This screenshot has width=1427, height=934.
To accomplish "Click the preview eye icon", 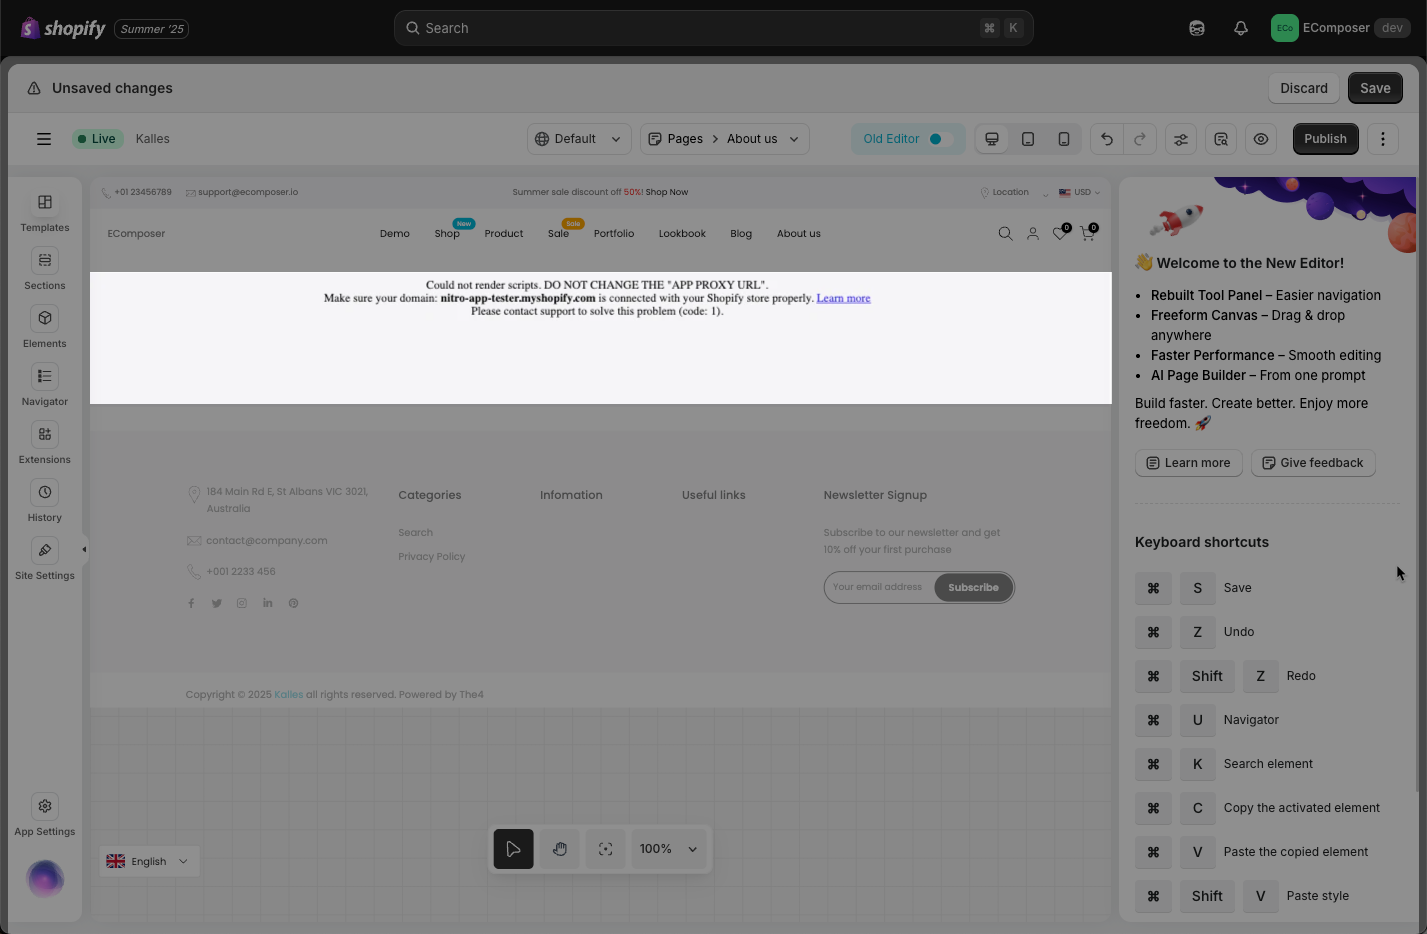I will [1261, 139].
